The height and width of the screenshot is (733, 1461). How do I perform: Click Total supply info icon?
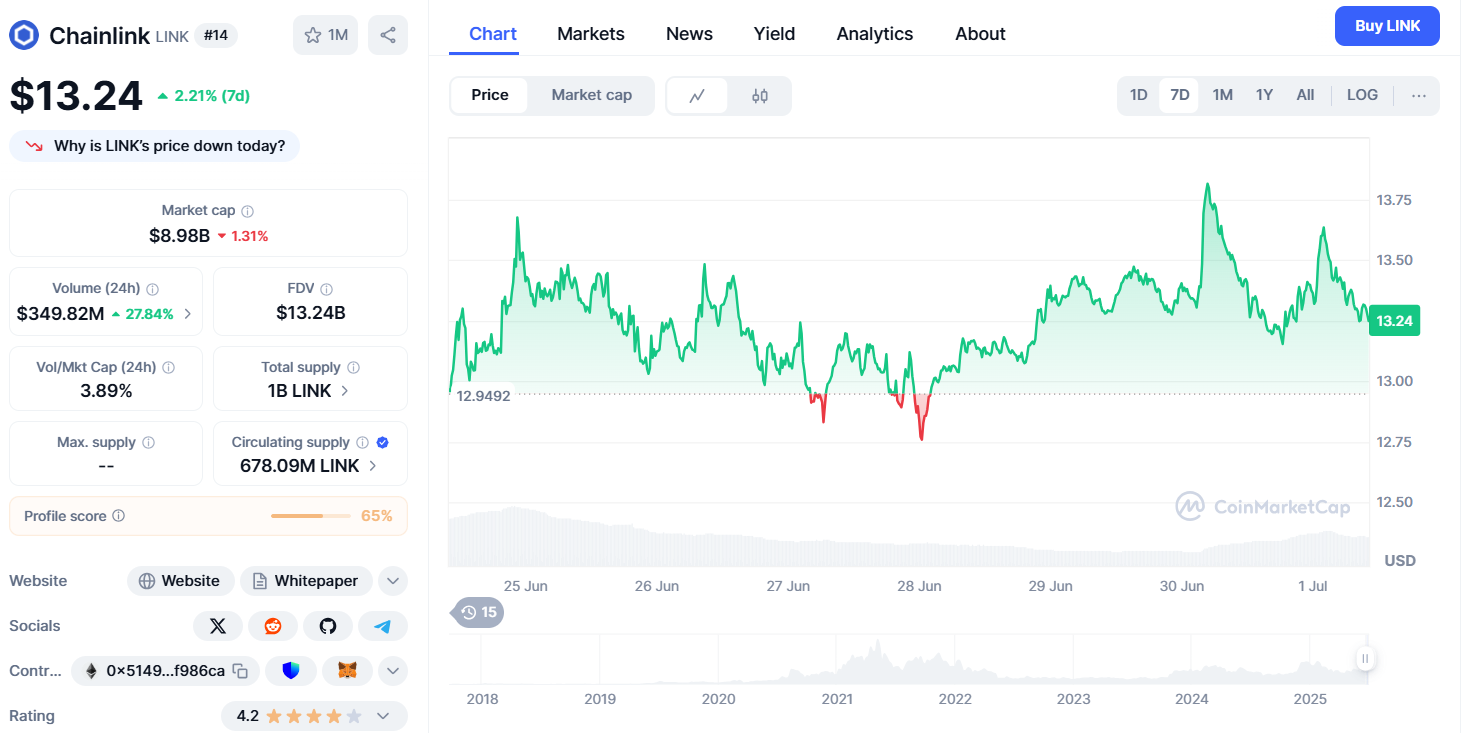click(x=353, y=368)
